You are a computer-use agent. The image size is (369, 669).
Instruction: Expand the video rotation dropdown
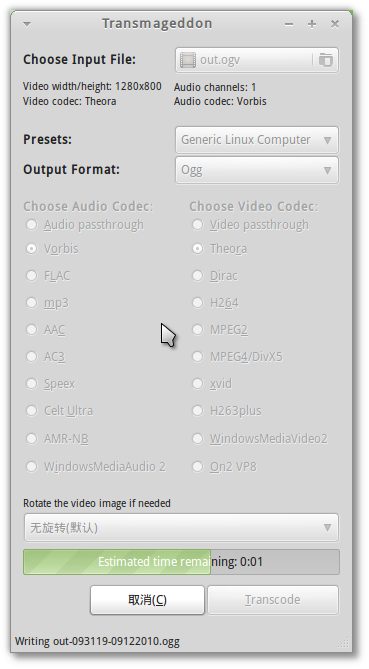point(181,527)
